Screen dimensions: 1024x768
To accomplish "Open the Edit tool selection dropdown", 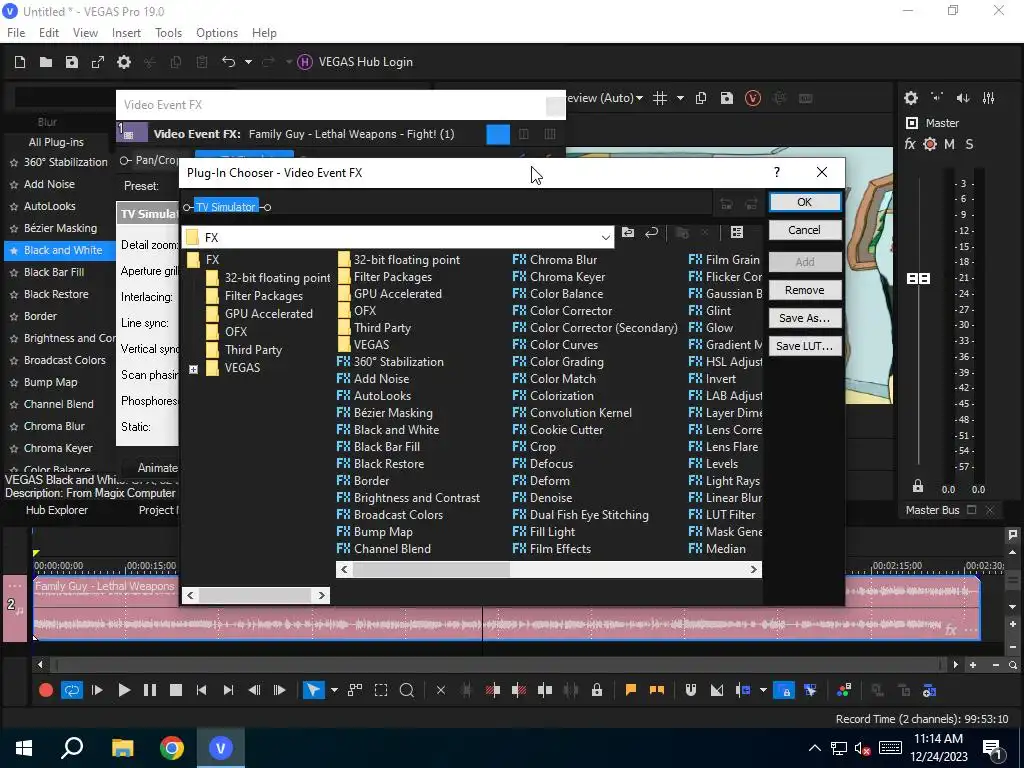I will [334, 690].
